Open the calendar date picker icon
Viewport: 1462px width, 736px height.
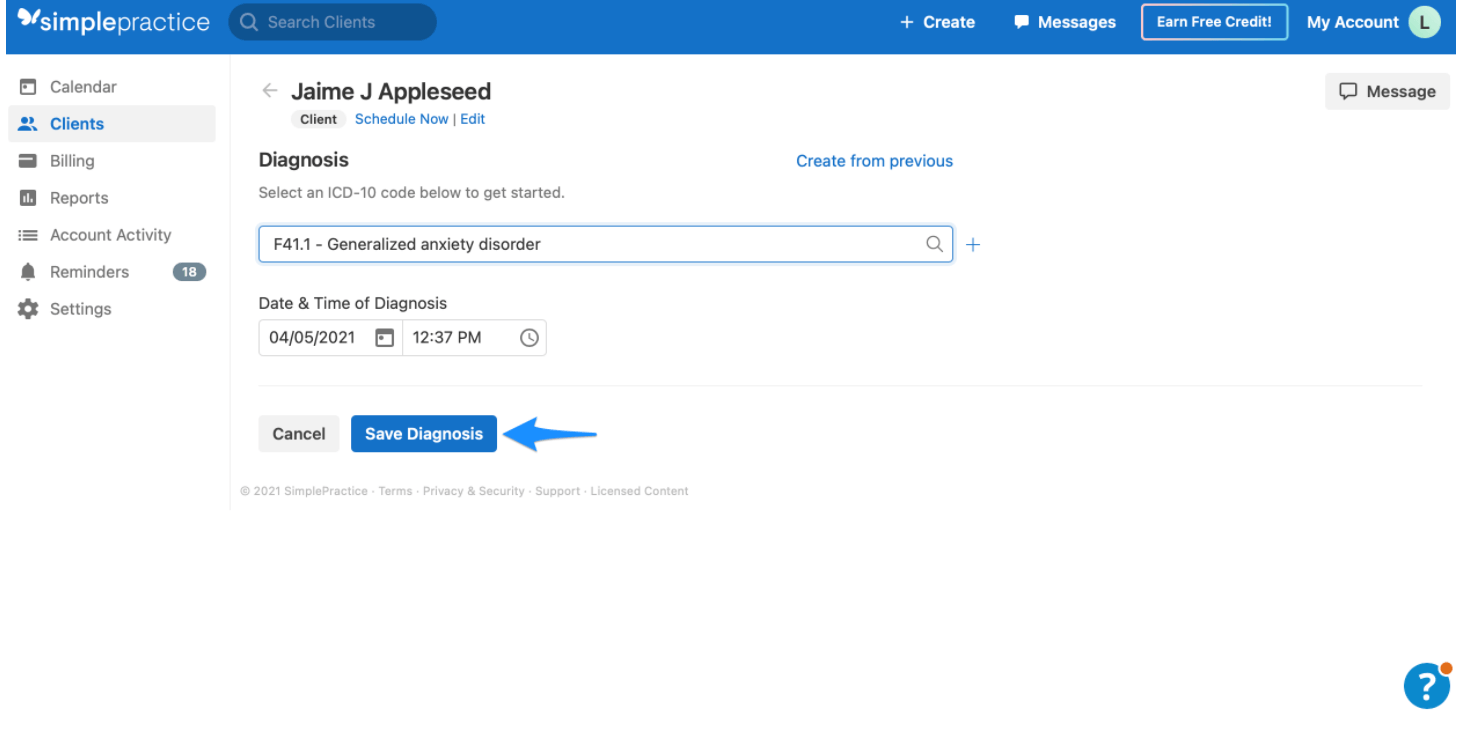click(x=384, y=338)
